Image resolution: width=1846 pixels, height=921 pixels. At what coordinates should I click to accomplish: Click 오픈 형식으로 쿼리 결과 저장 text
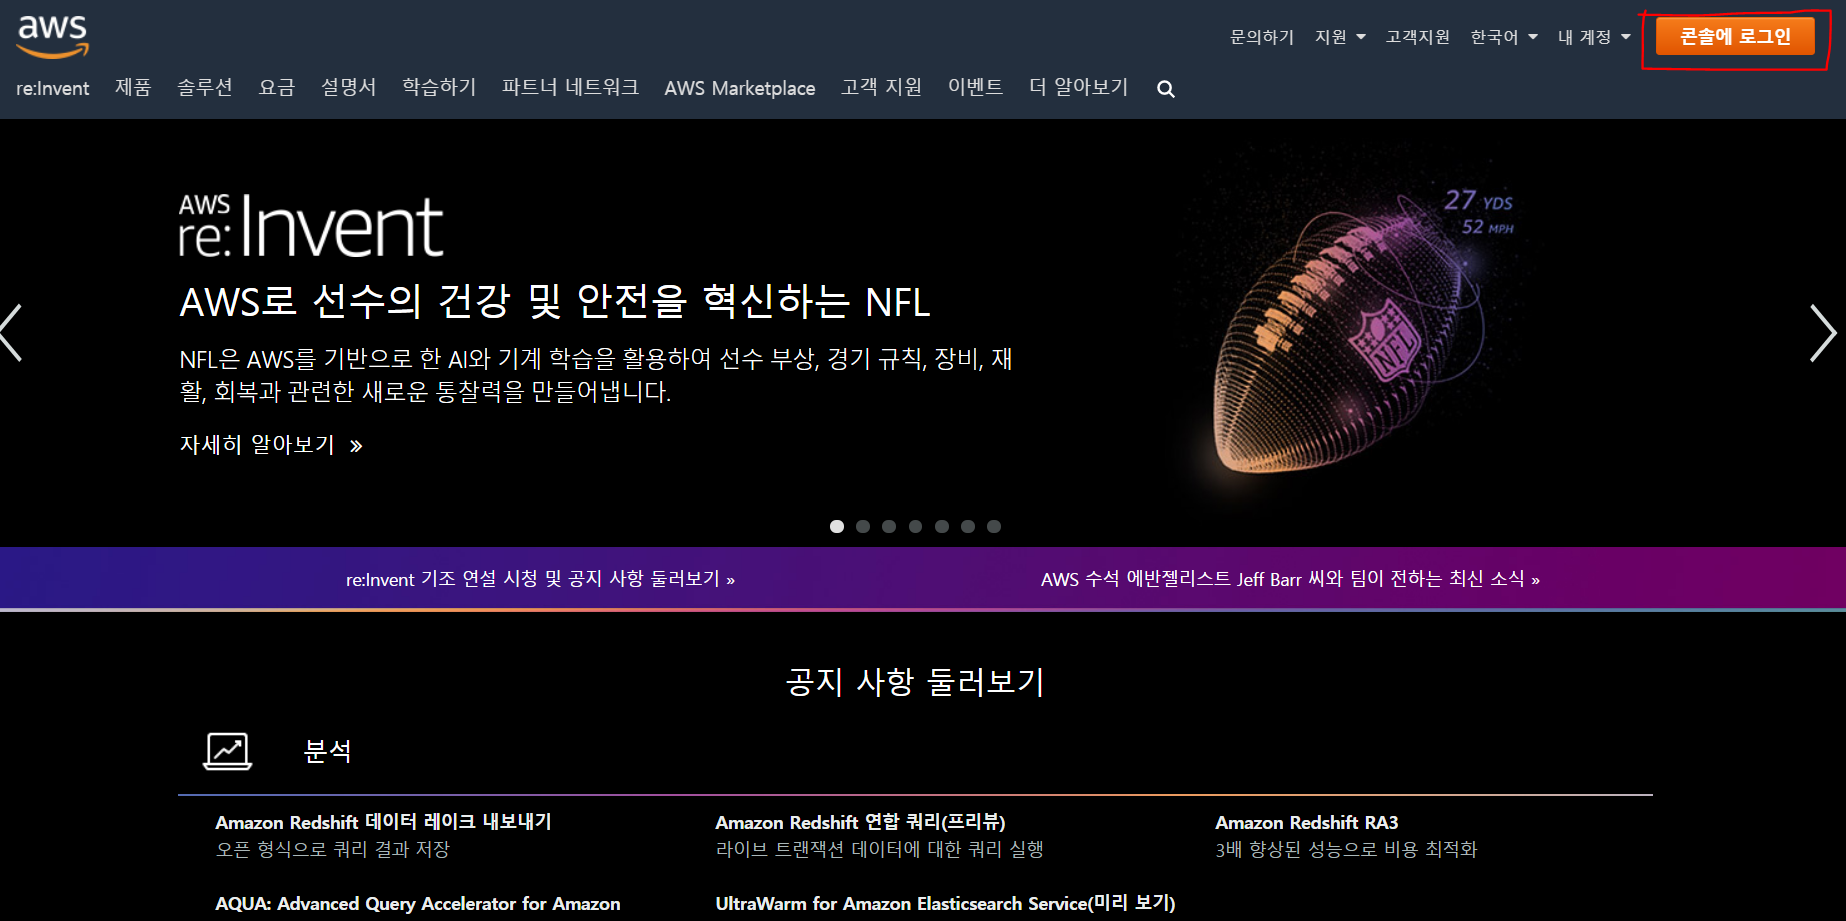[333, 849]
